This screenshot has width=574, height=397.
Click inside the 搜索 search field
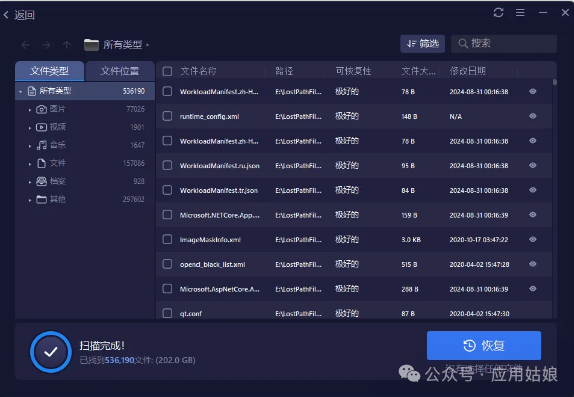pos(504,44)
